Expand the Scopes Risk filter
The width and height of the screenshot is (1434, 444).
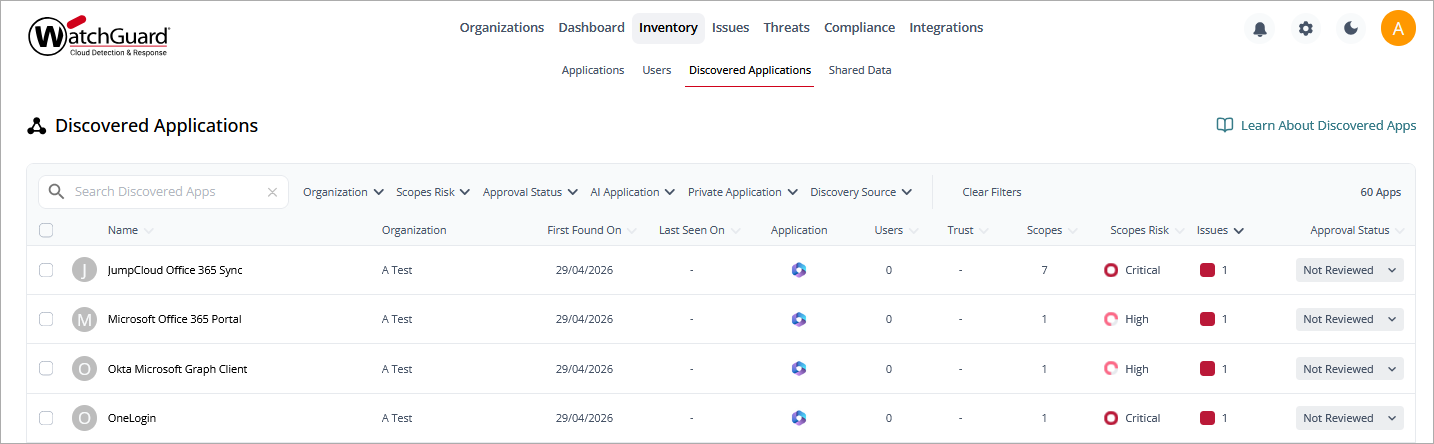[x=433, y=192]
